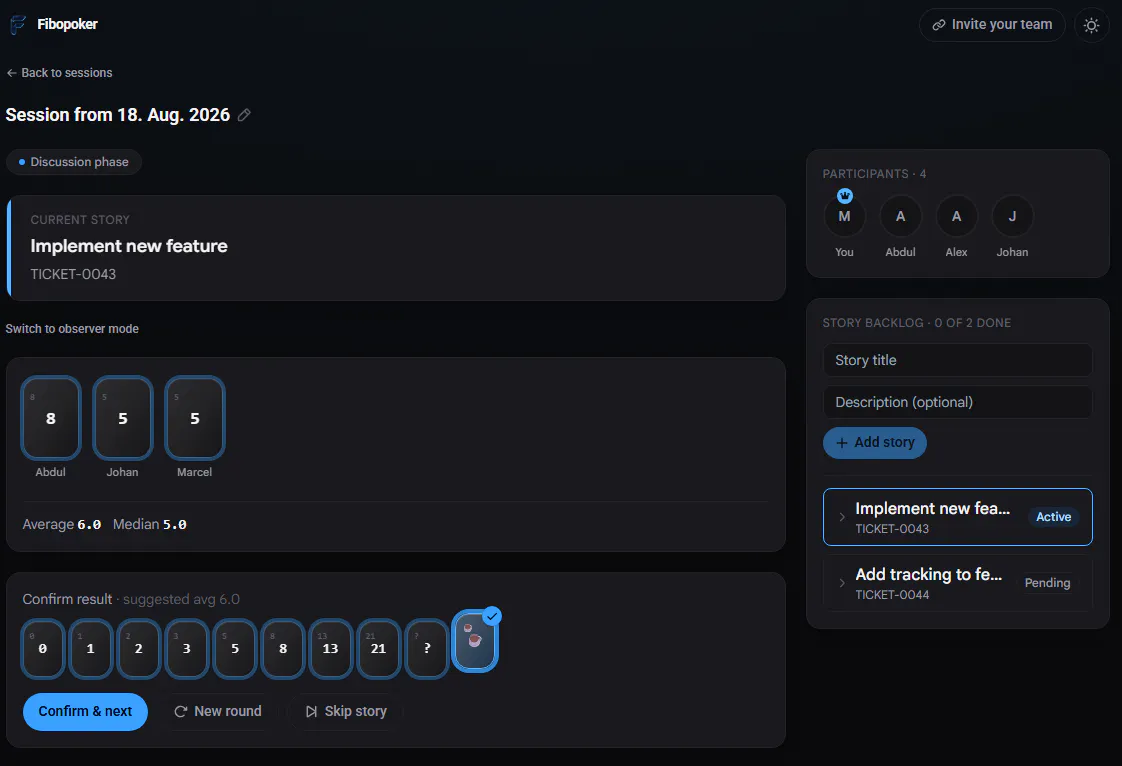This screenshot has width=1122, height=766.
Task: Expand the Add tracking backlog item chevron
Action: point(842,583)
